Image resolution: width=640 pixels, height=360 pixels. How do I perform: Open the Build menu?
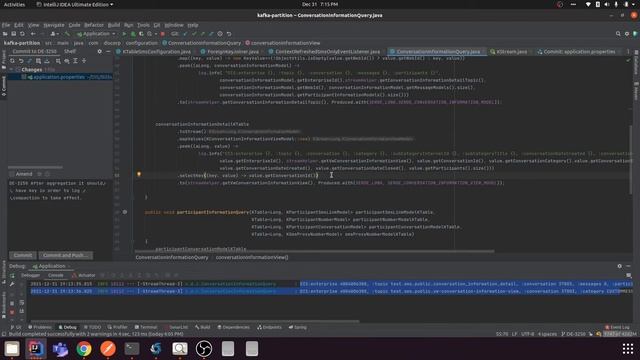click(x=114, y=25)
